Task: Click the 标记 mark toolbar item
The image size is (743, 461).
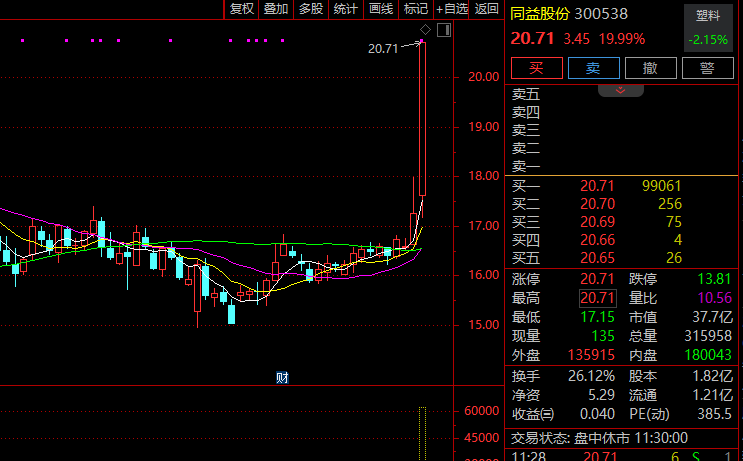Action: tap(415, 9)
